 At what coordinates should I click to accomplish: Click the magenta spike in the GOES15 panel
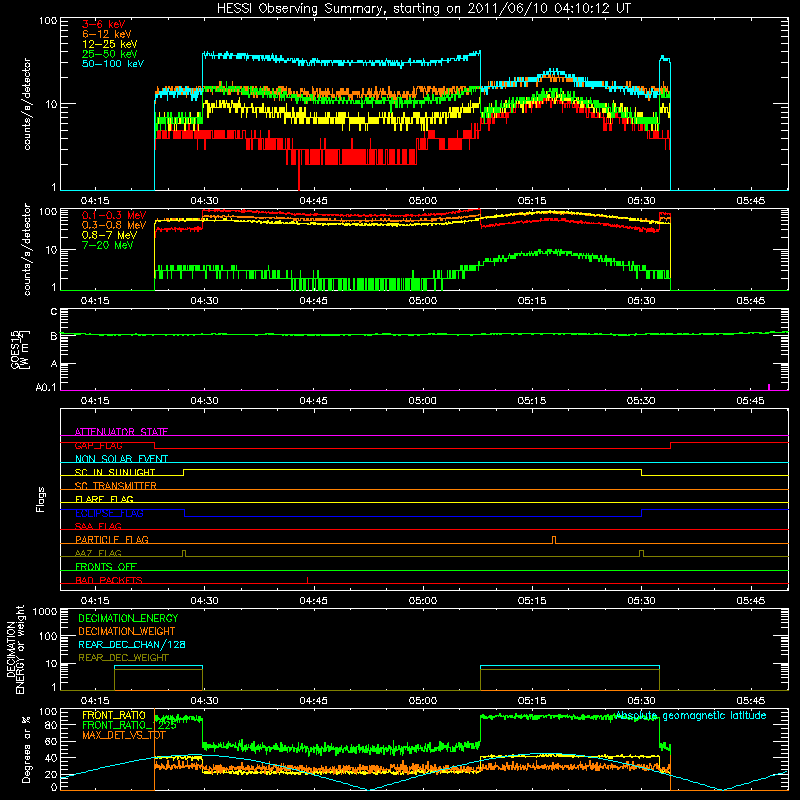click(769, 387)
